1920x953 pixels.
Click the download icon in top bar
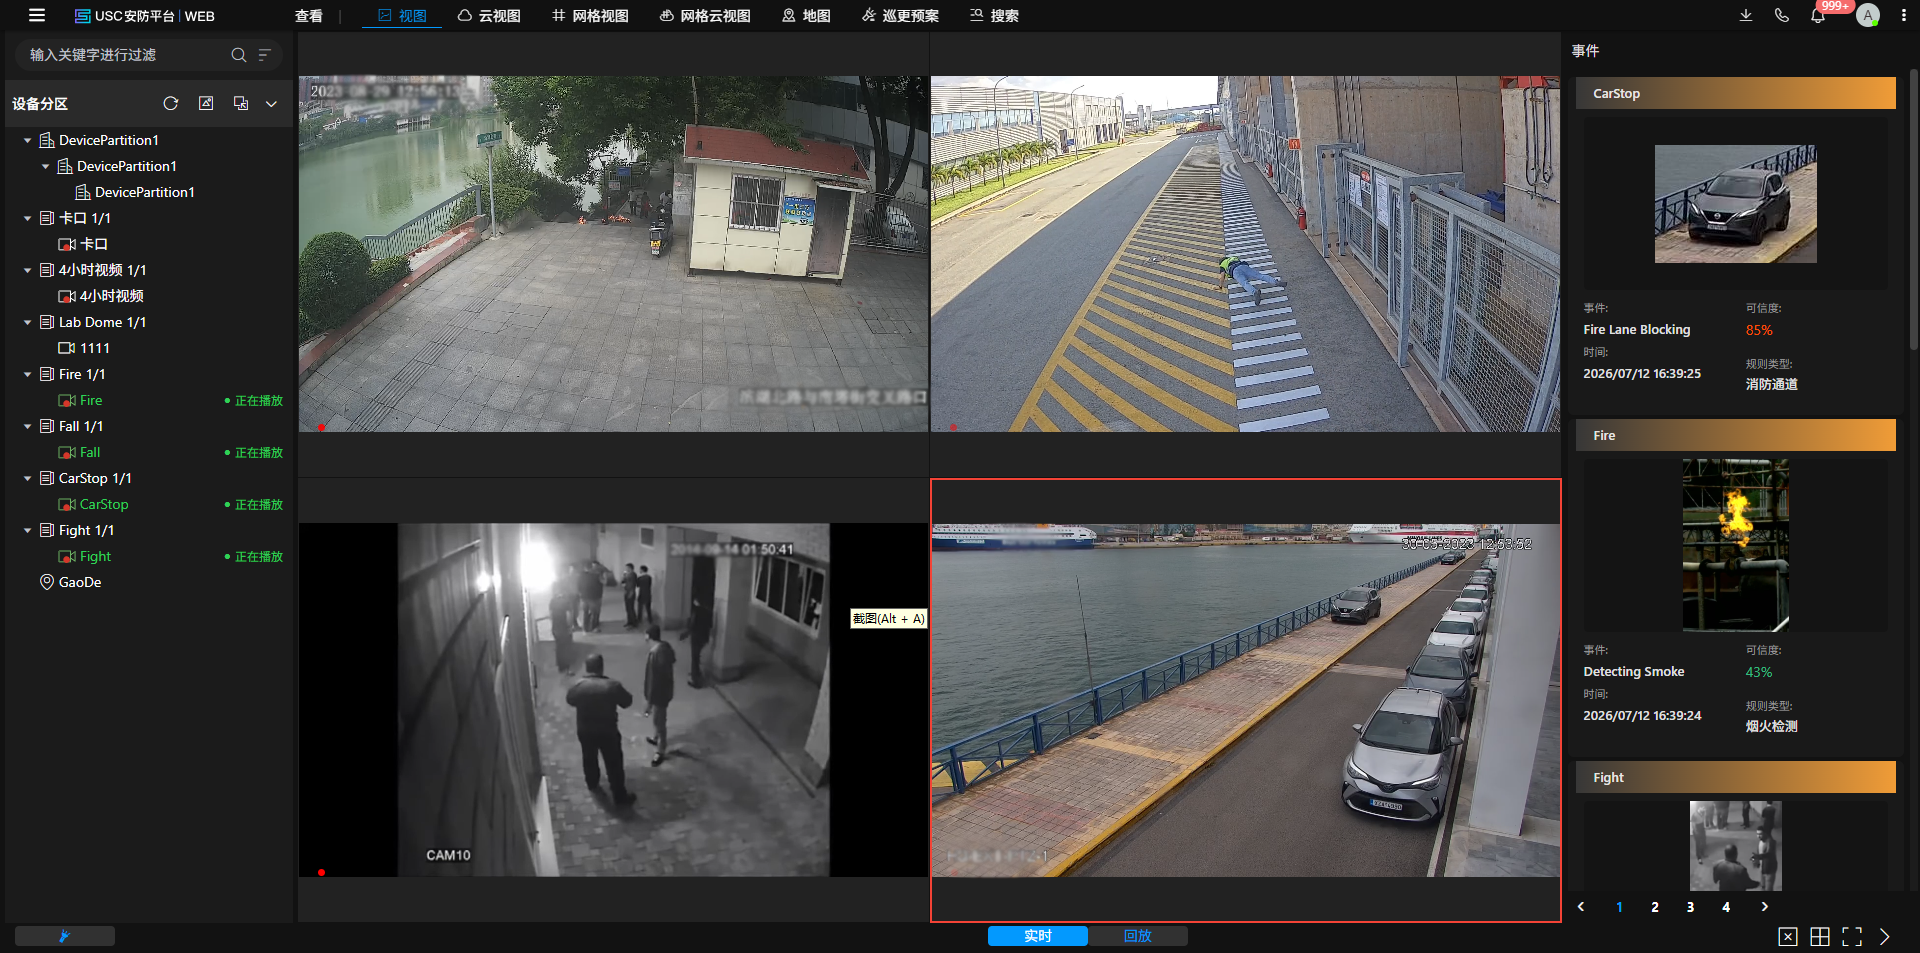pyautogui.click(x=1746, y=15)
